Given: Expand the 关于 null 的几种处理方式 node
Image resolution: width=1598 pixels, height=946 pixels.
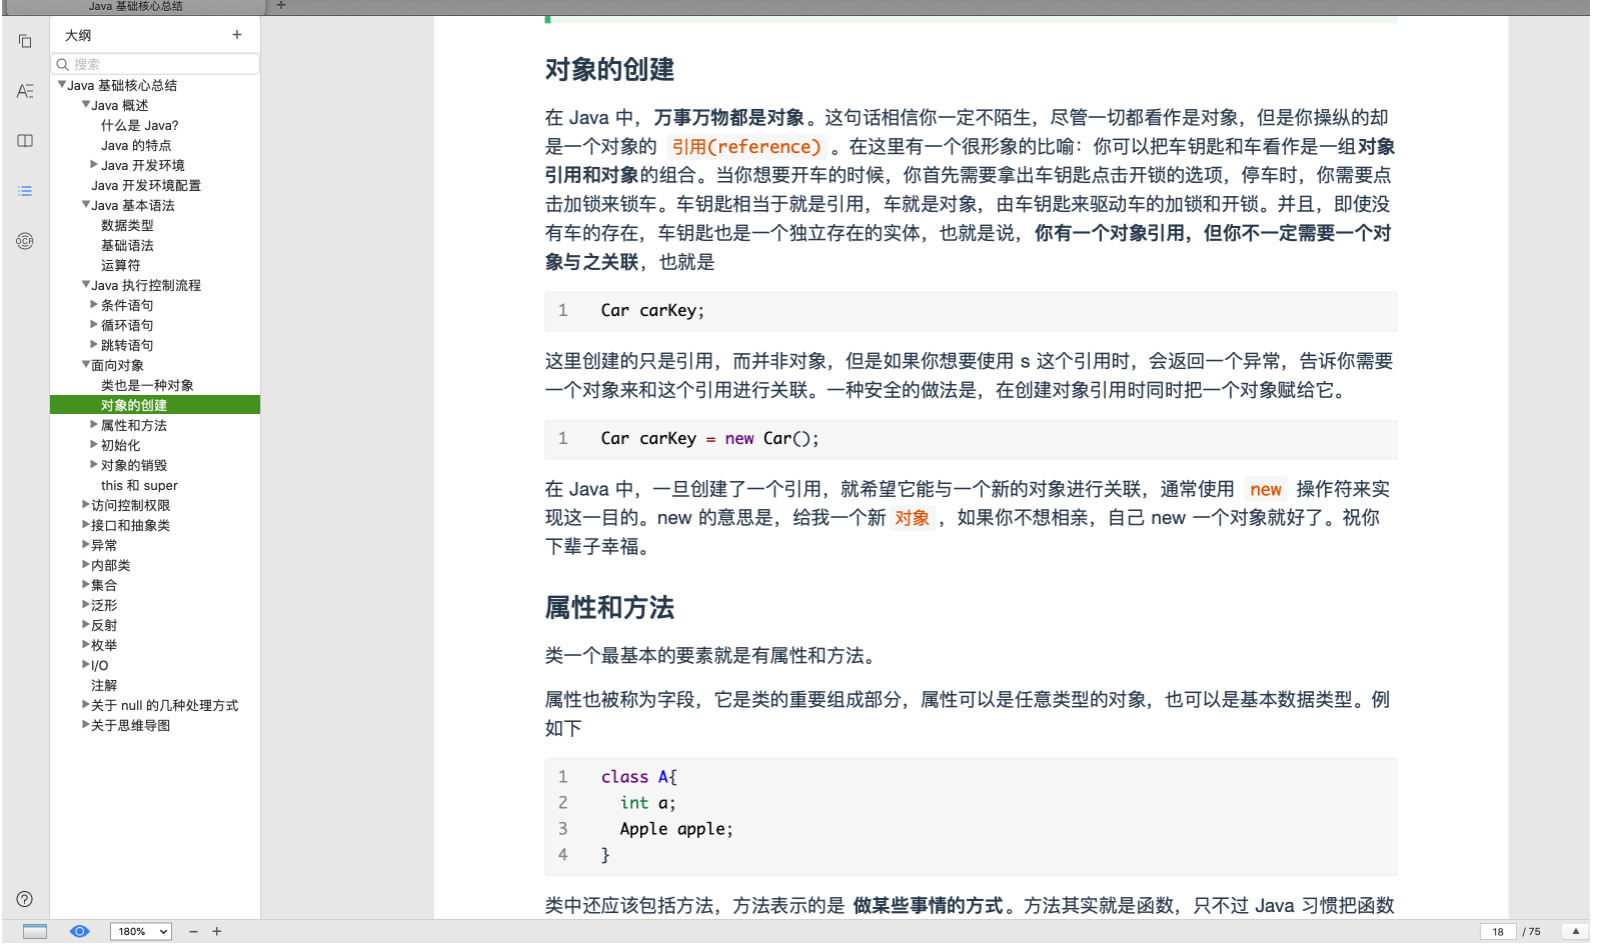Looking at the screenshot, I should click(x=86, y=704).
